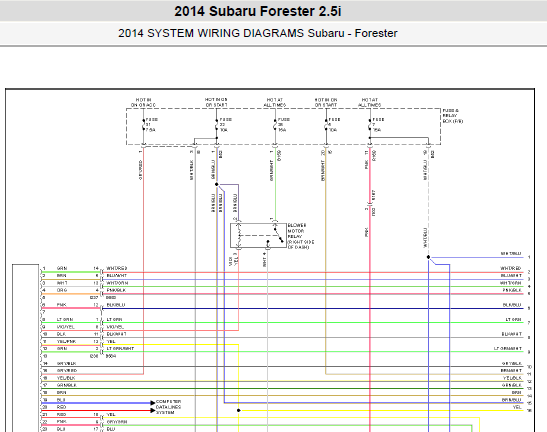Click "BRN" at left connector pin 2

point(62,276)
